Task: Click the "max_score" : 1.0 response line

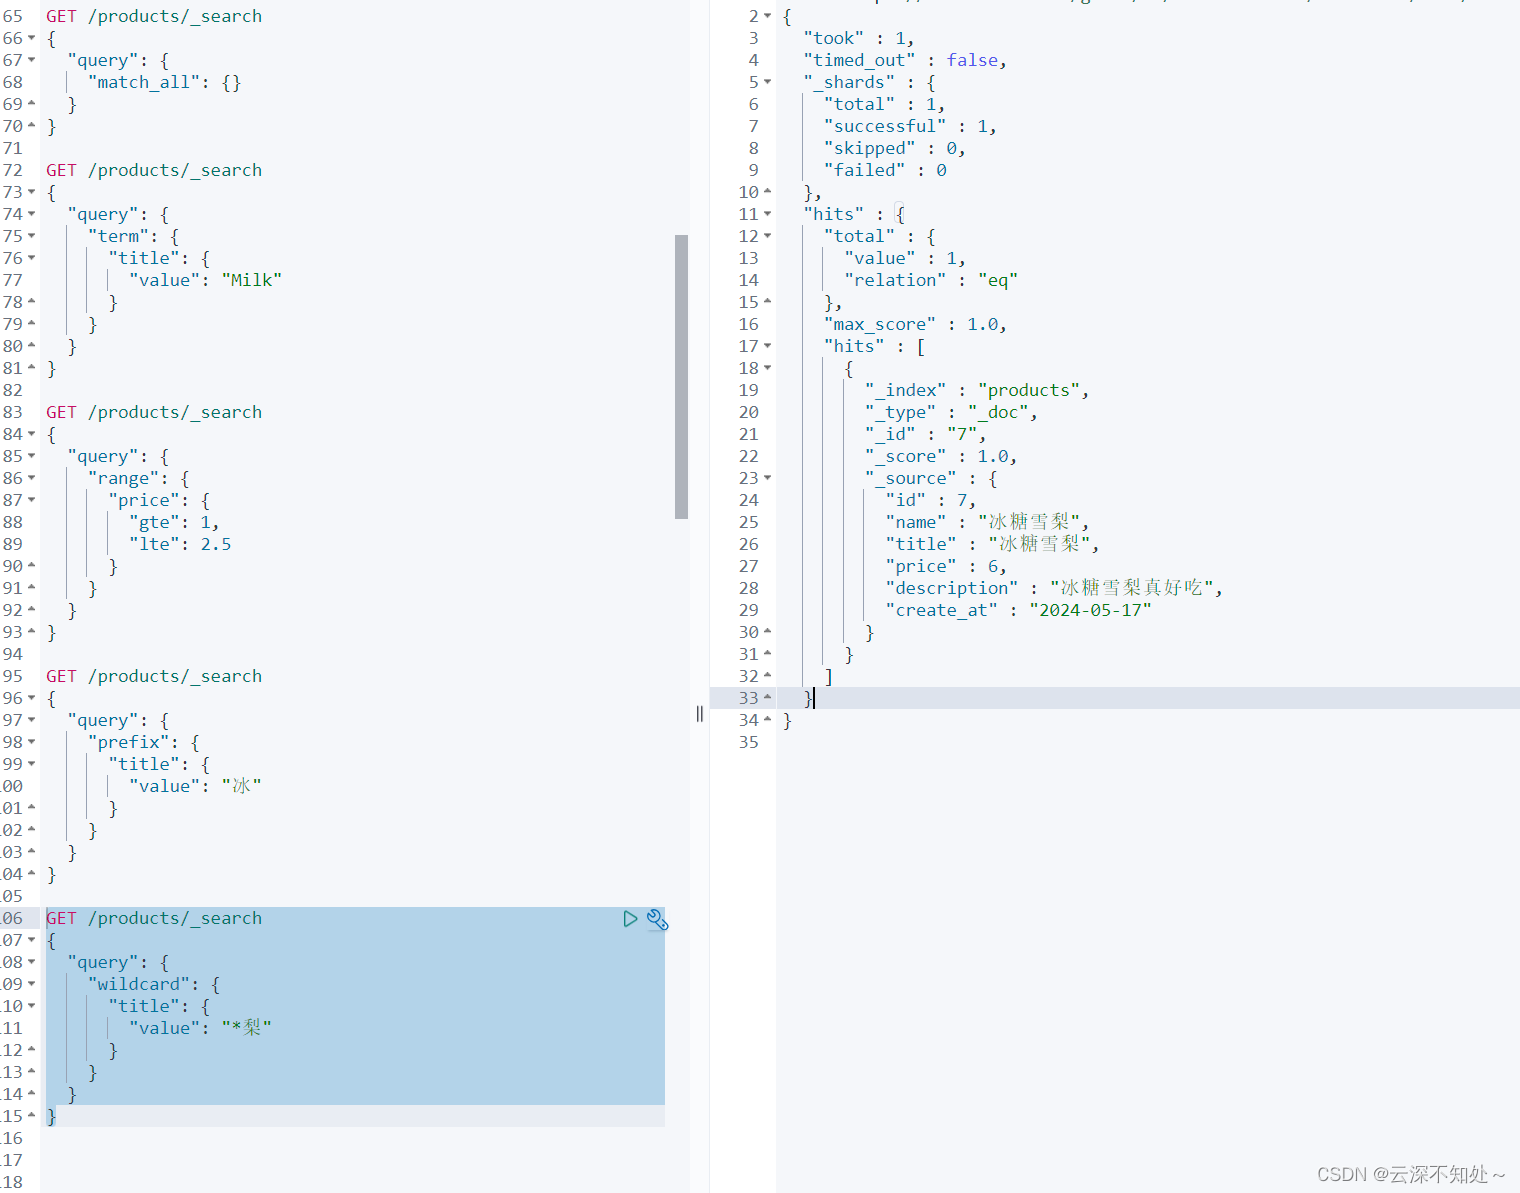Action: point(915,324)
